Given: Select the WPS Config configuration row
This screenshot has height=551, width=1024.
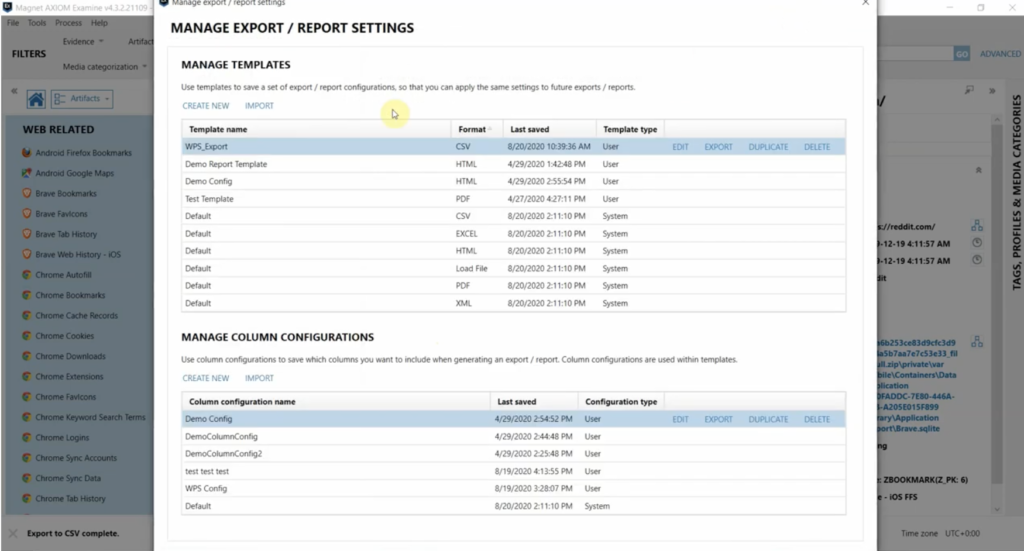Looking at the screenshot, I should click(x=513, y=488).
